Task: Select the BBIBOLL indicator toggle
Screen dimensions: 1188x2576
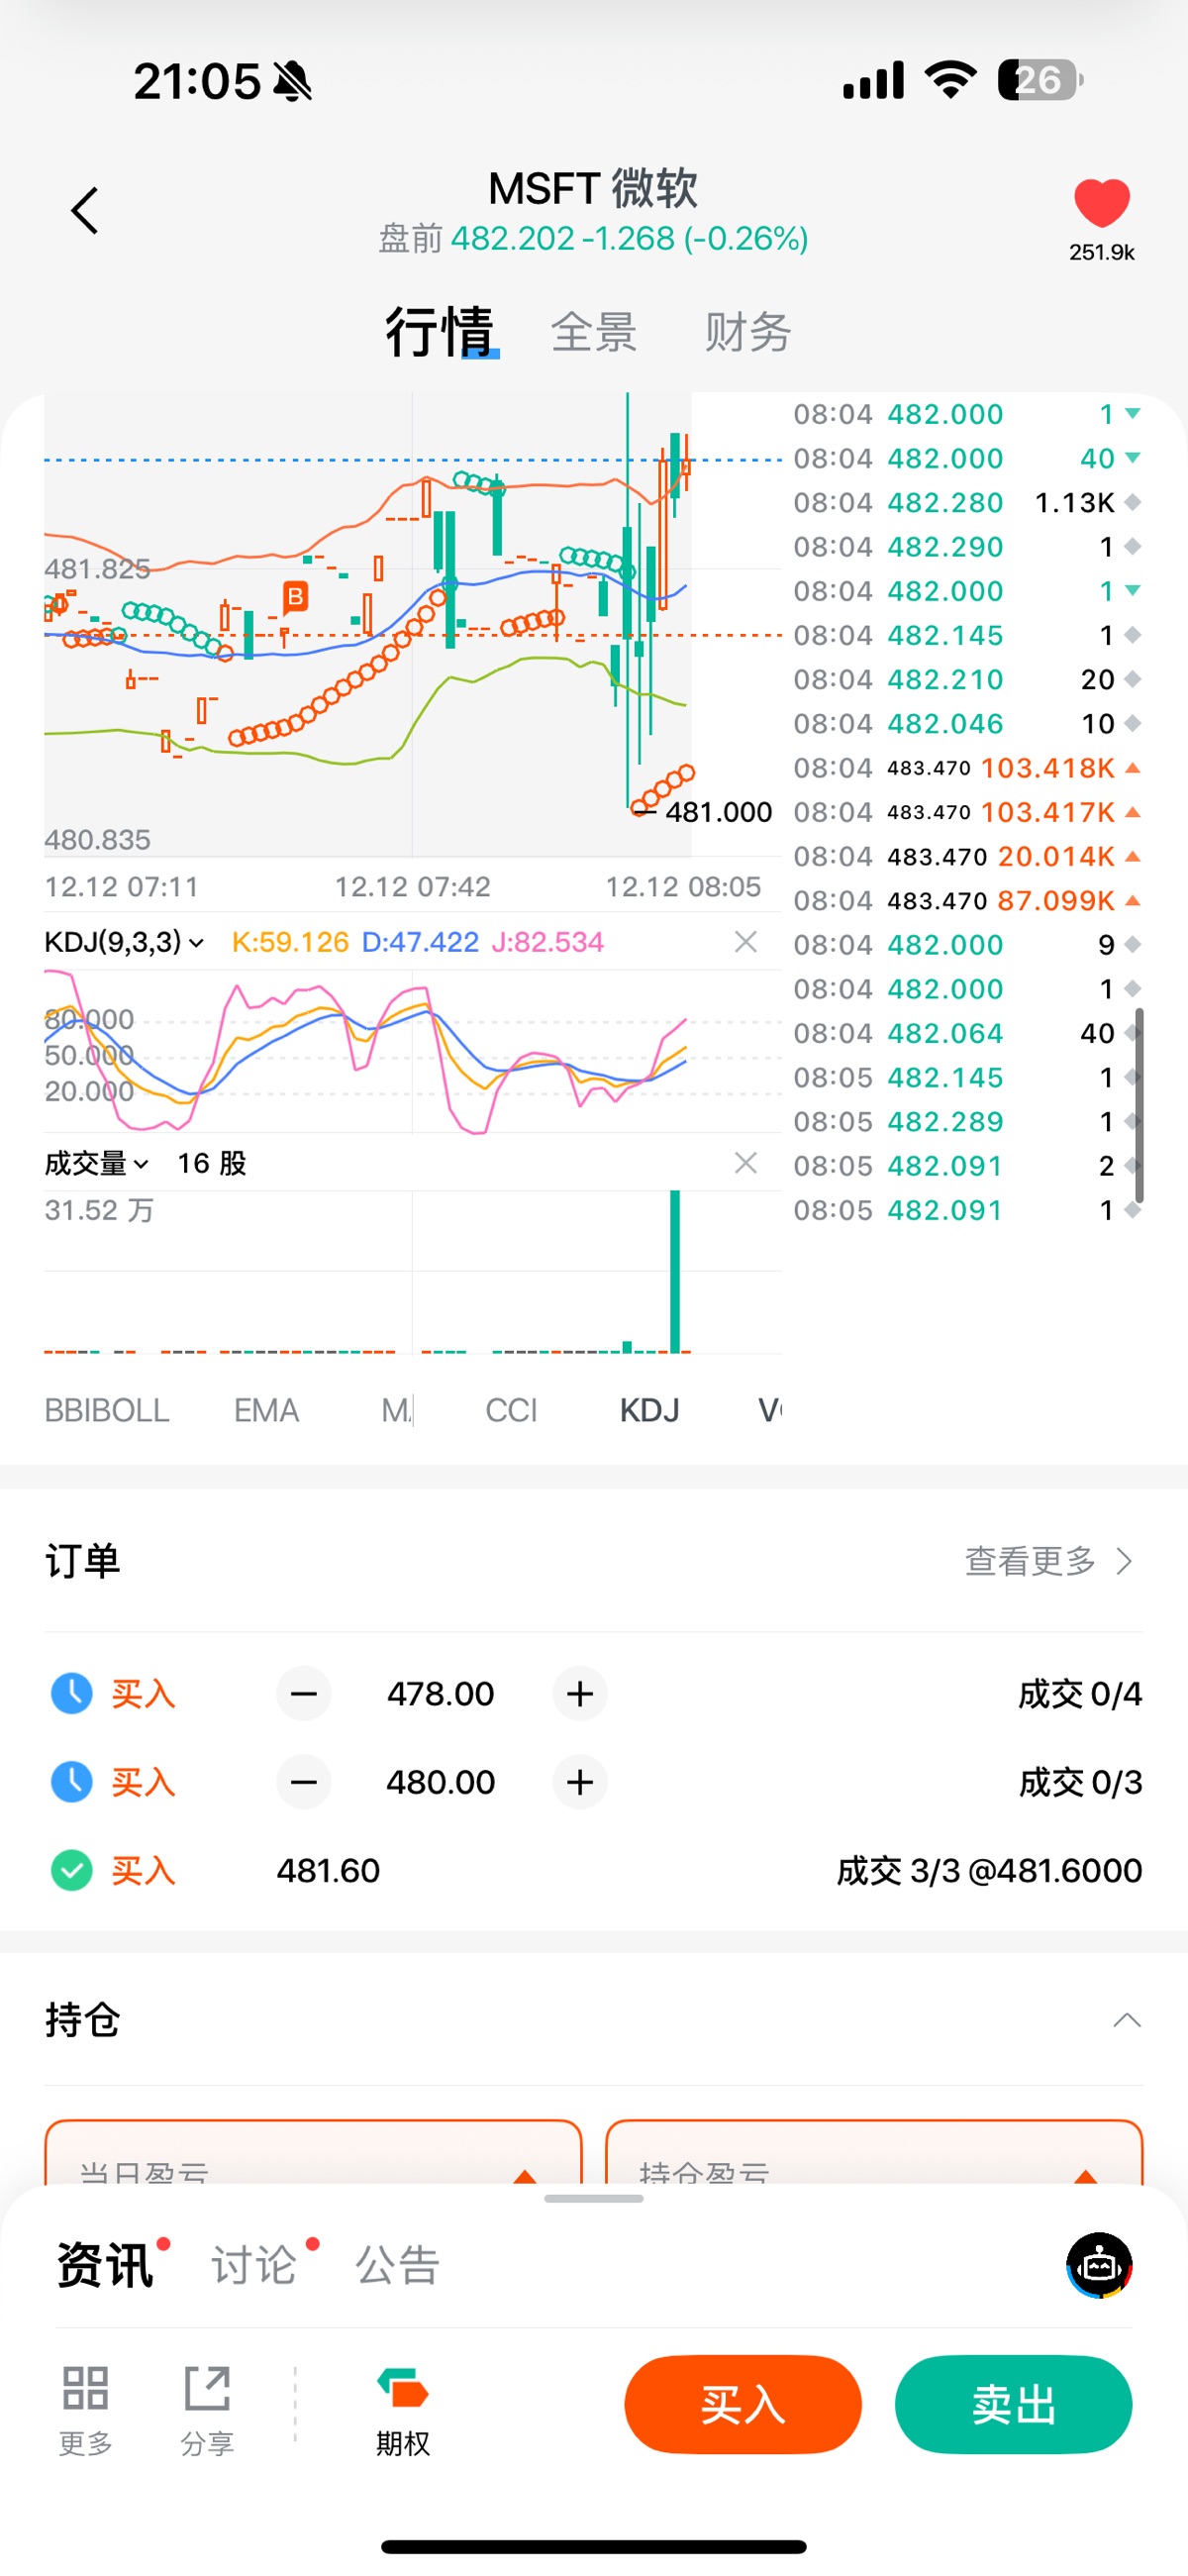Action: coord(107,1410)
